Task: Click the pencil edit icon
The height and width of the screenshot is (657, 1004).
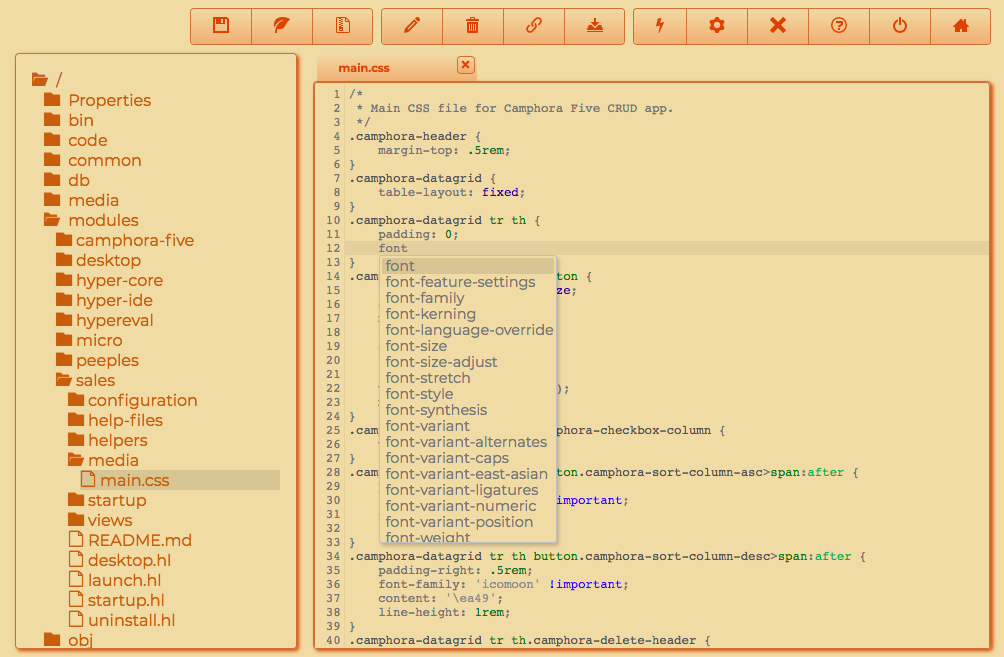Action: tap(412, 26)
